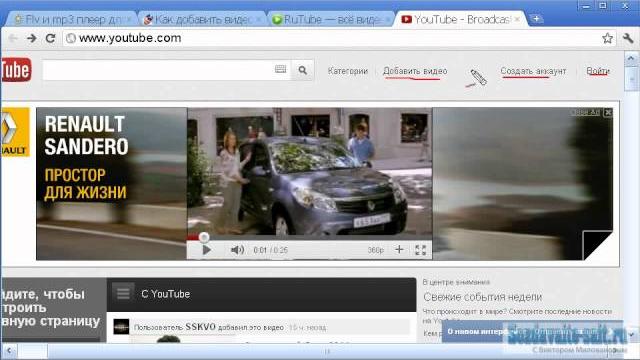Viewport: 640px width, 360px height.
Task: Switch video to fullscreen mode
Action: tap(420, 250)
